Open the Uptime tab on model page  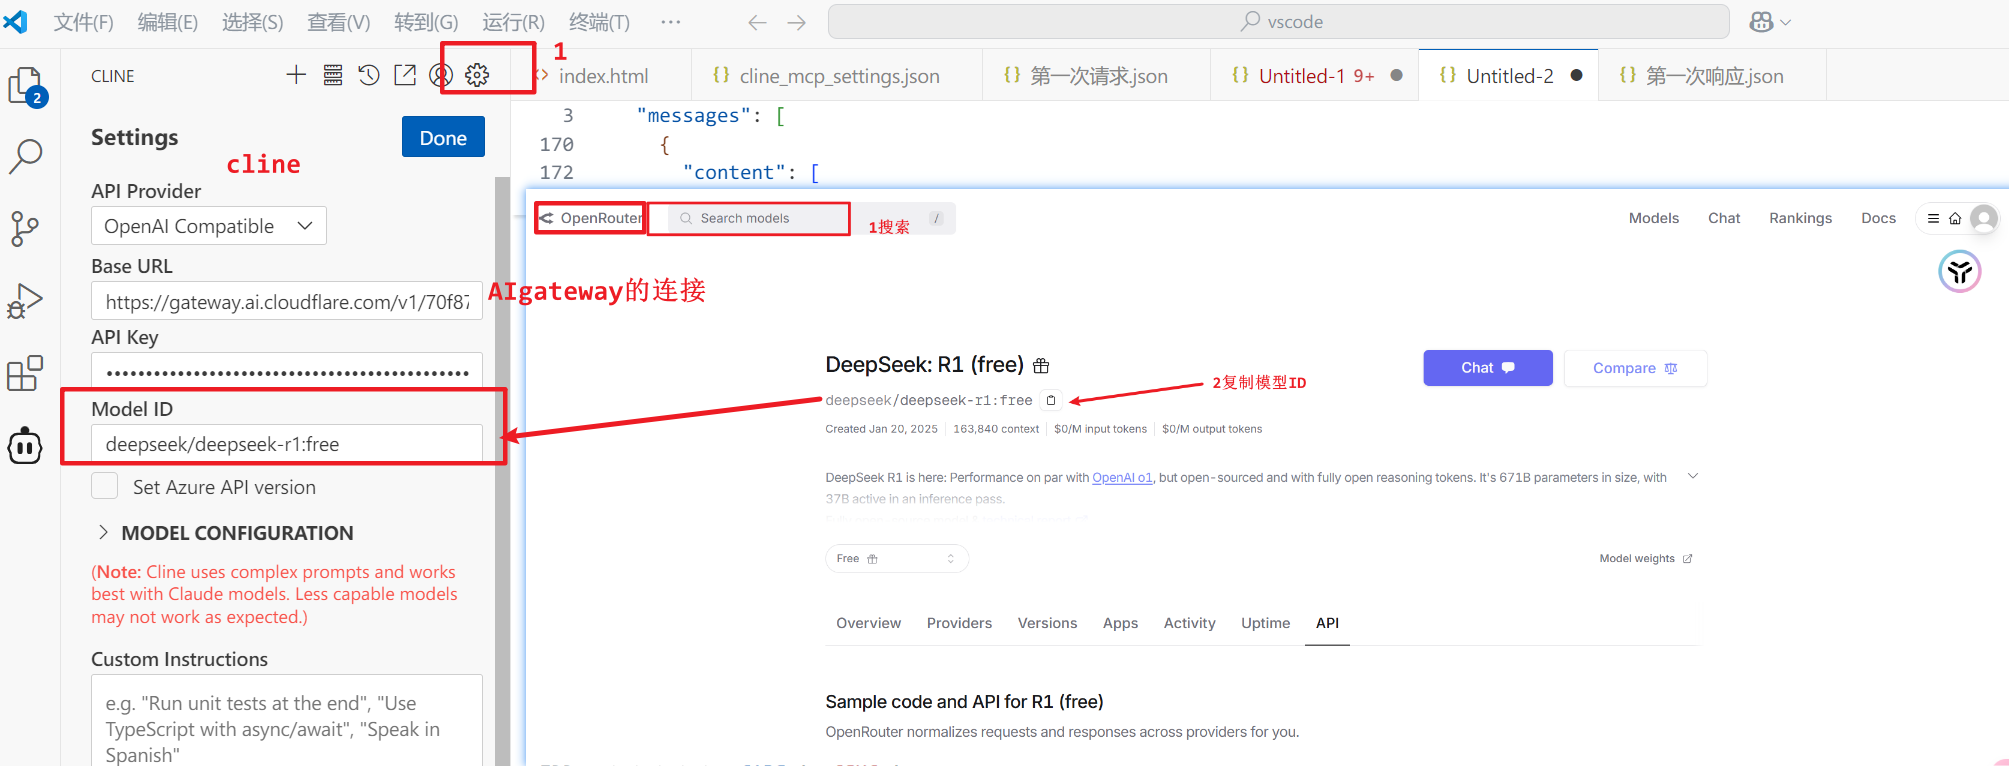point(1265,623)
